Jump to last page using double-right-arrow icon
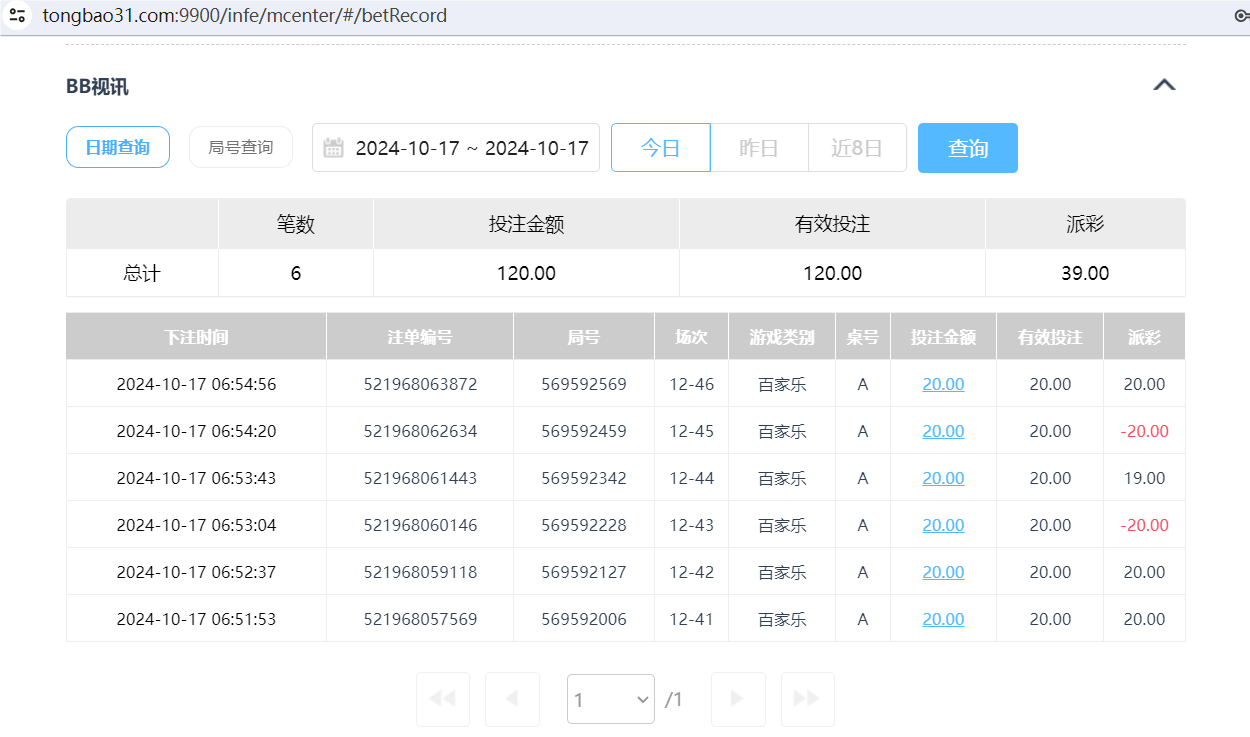Image resolution: width=1250 pixels, height=737 pixels. click(x=808, y=699)
